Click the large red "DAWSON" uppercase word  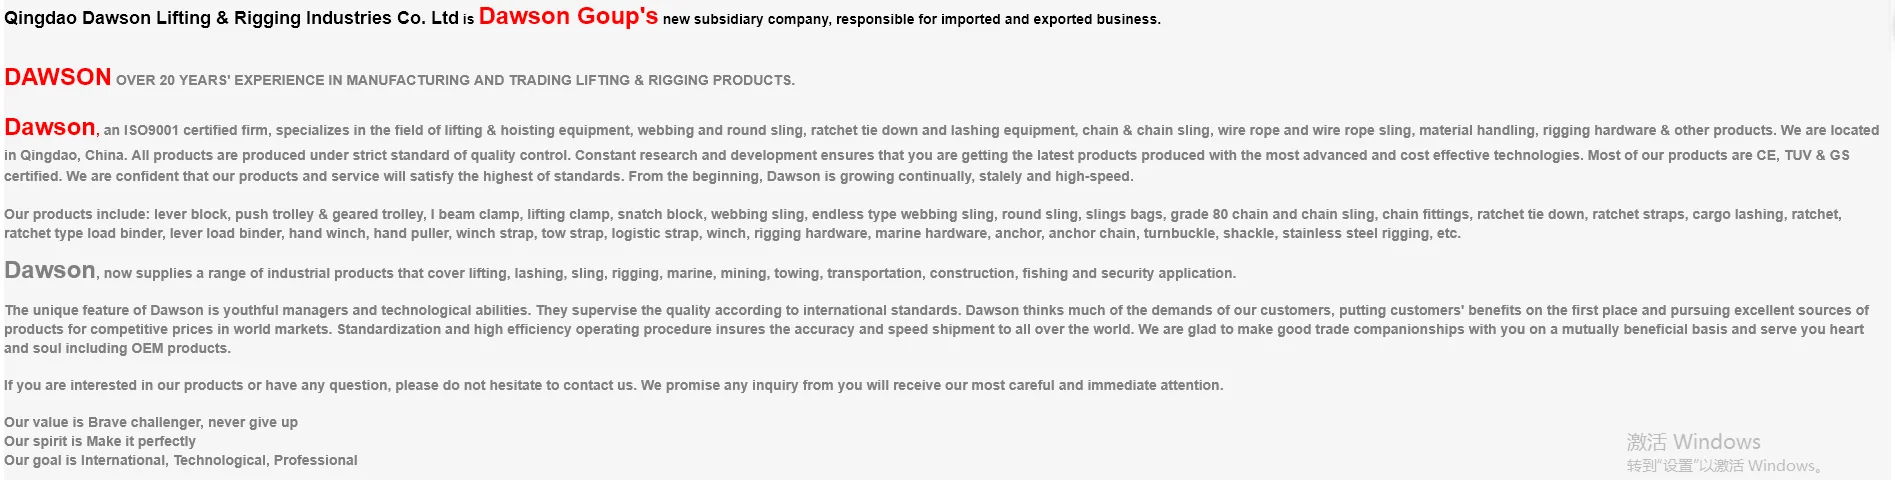[x=58, y=77]
